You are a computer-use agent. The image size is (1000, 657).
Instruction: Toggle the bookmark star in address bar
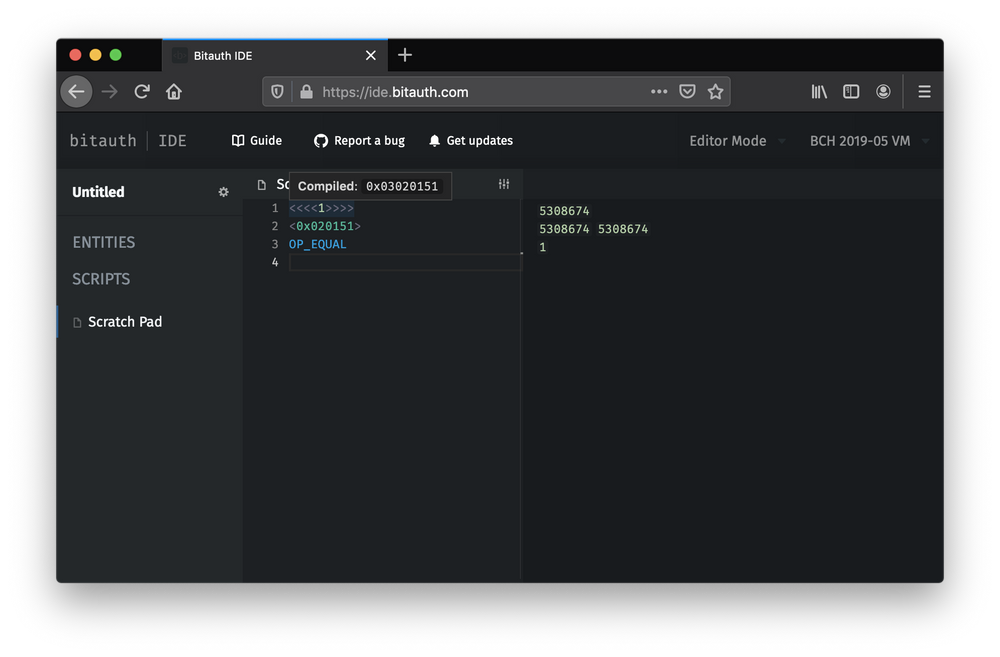(716, 91)
